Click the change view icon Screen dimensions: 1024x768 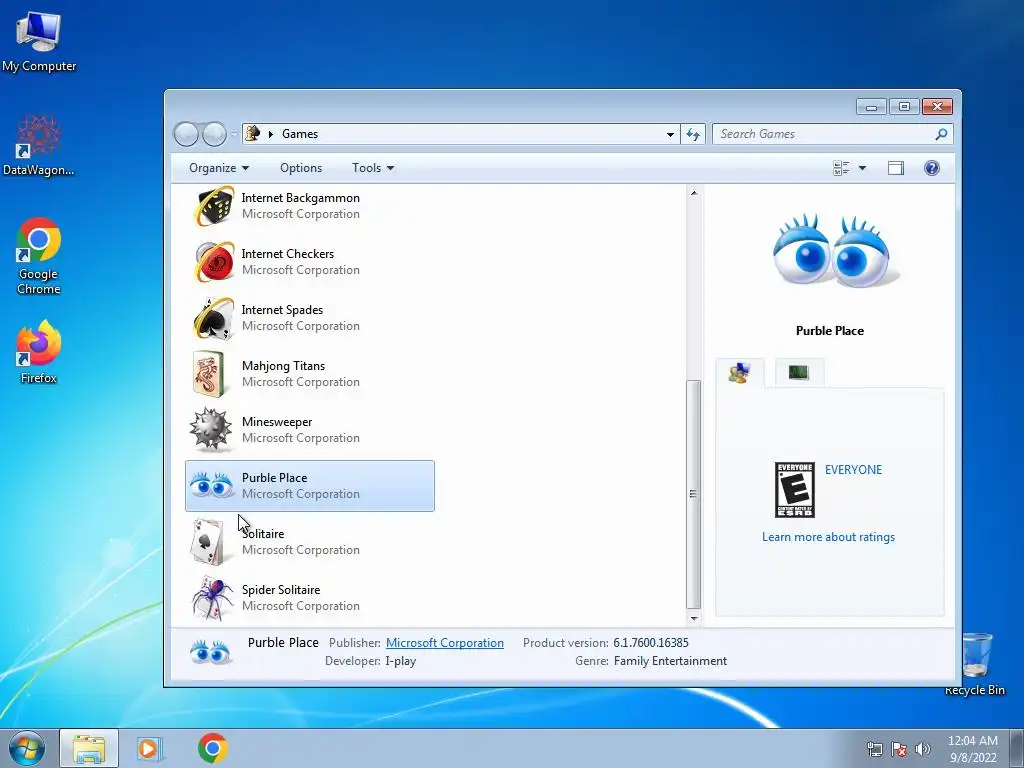pos(841,168)
